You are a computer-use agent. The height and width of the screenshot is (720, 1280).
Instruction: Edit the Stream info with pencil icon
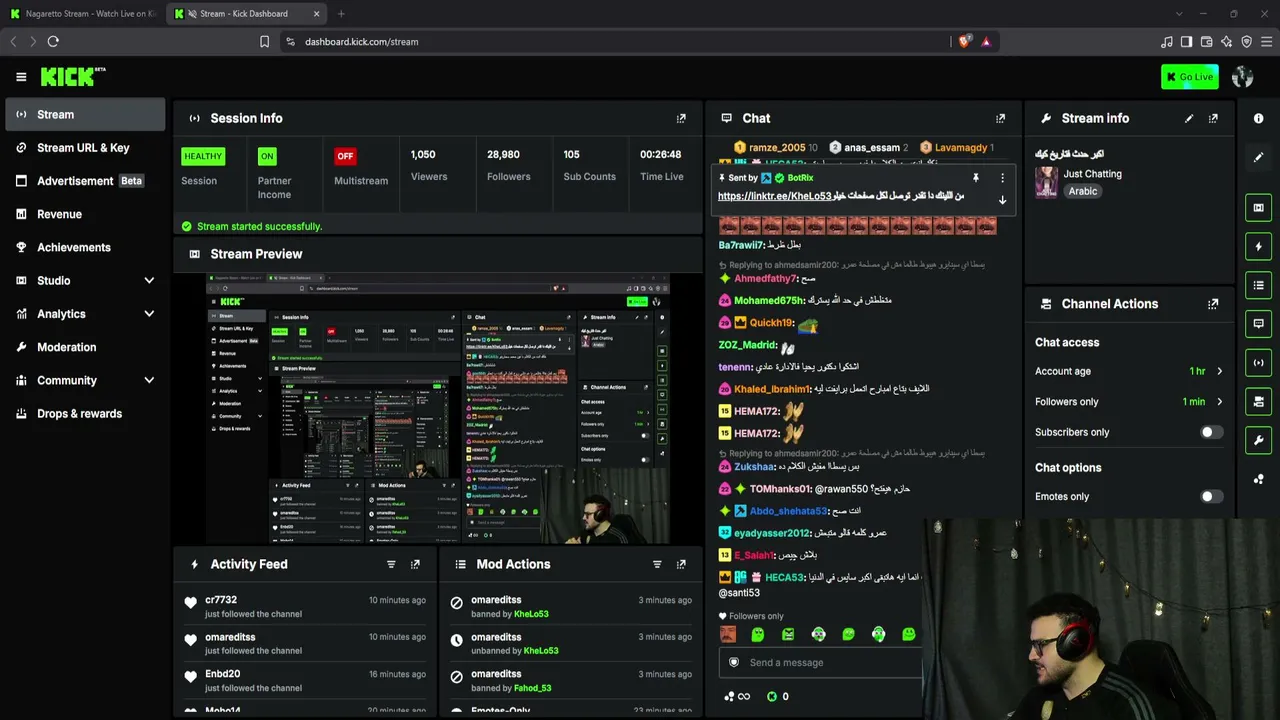pyautogui.click(x=1189, y=118)
